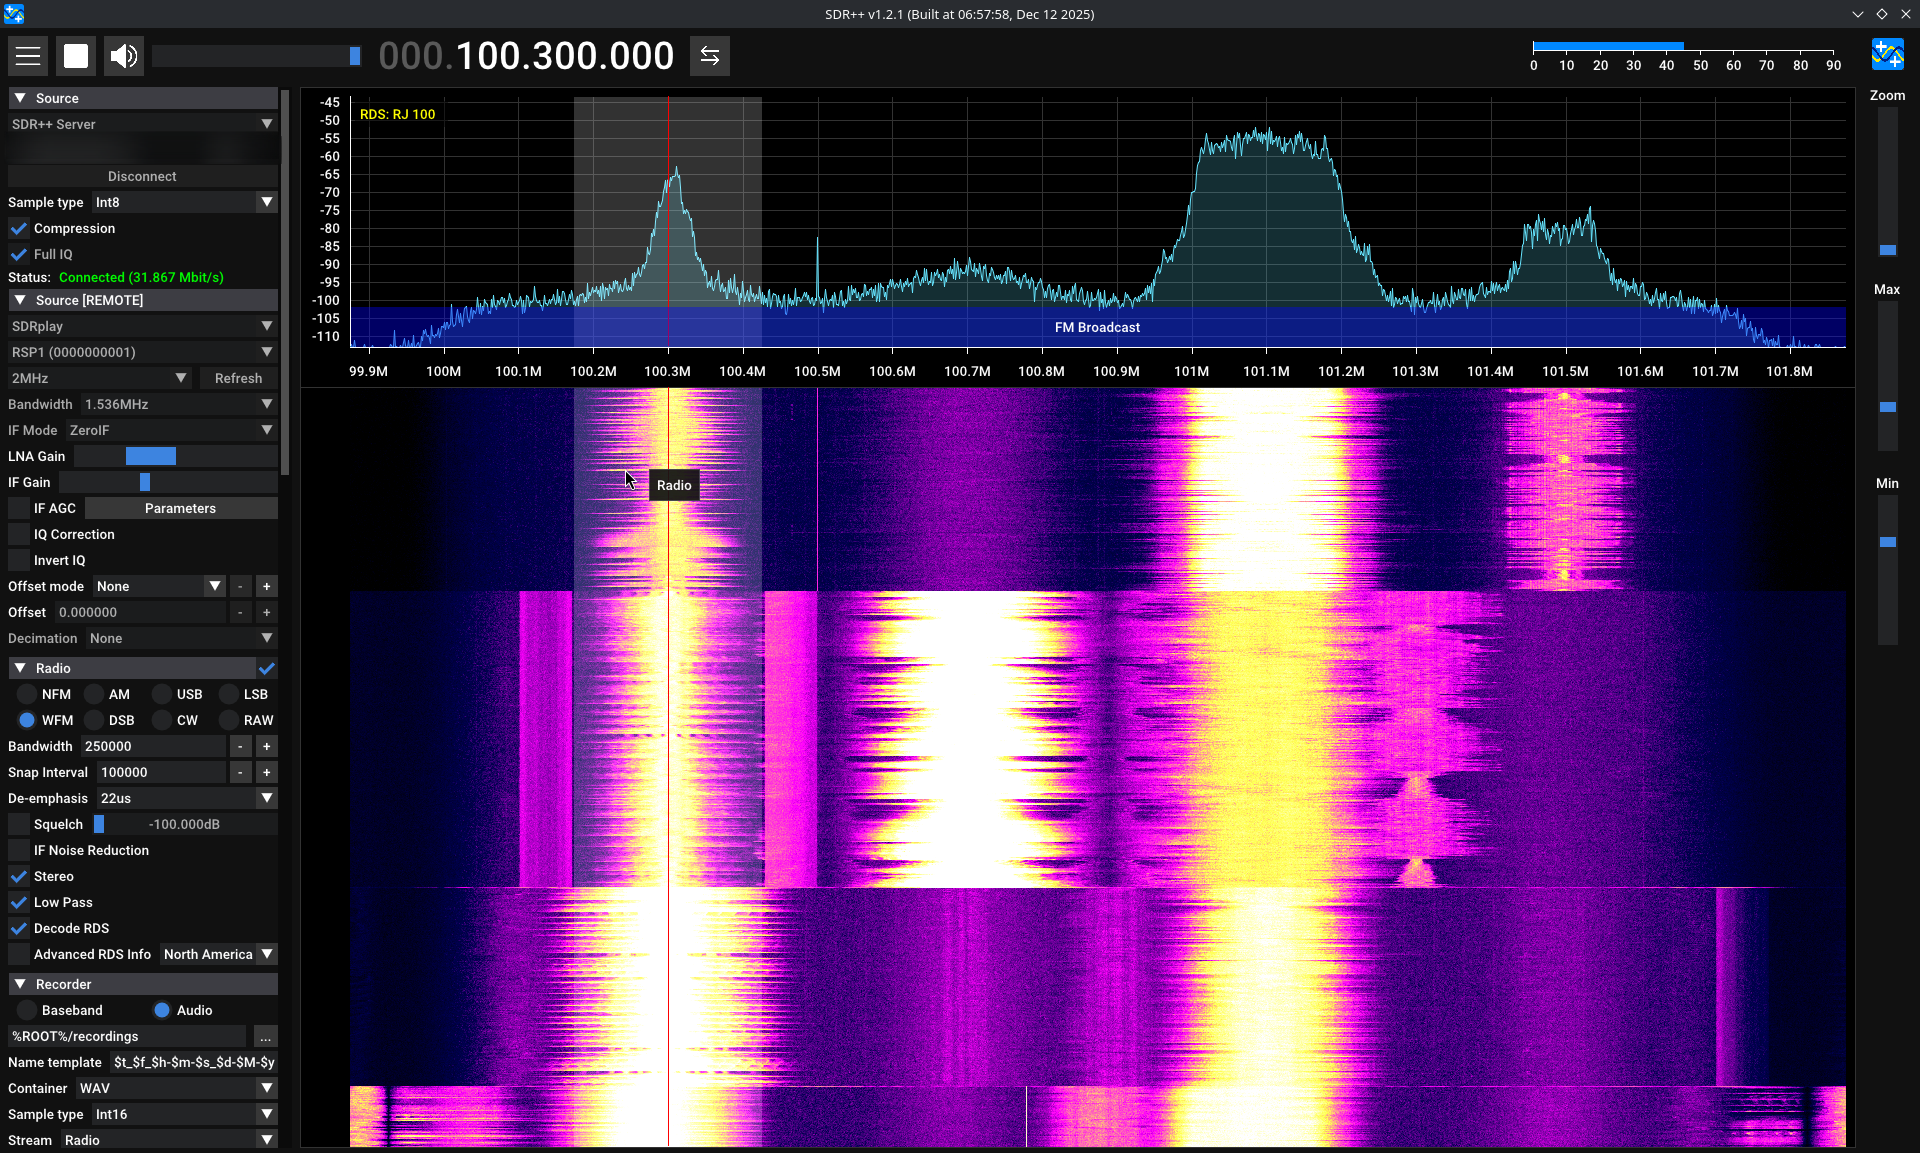Disable the Stereo checkbox

[x=19, y=876]
